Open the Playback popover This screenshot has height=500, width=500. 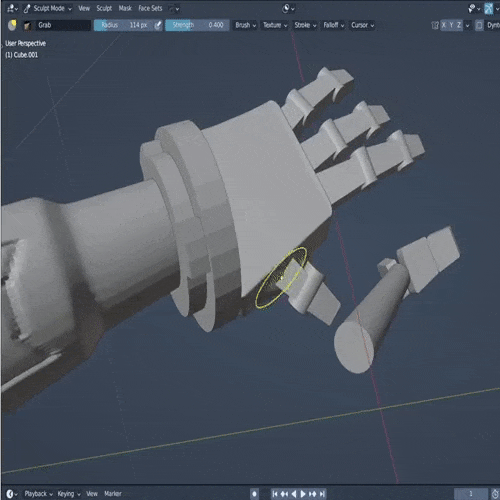[x=38, y=494]
